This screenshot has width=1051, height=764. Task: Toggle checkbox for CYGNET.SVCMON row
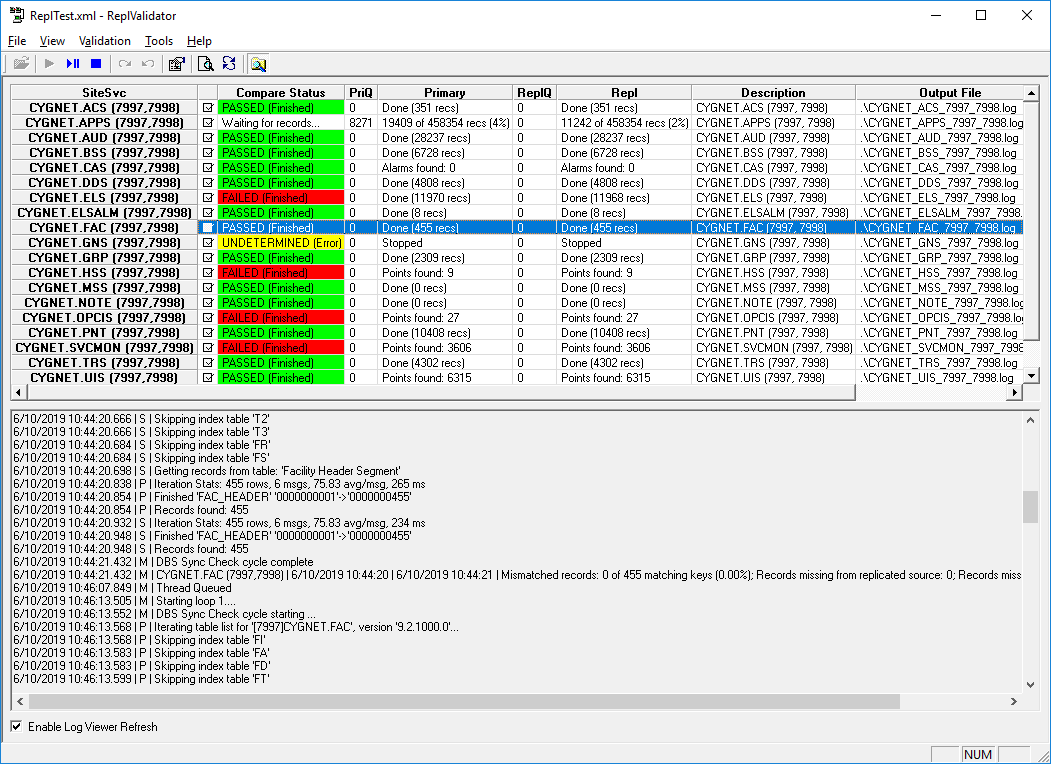click(208, 348)
